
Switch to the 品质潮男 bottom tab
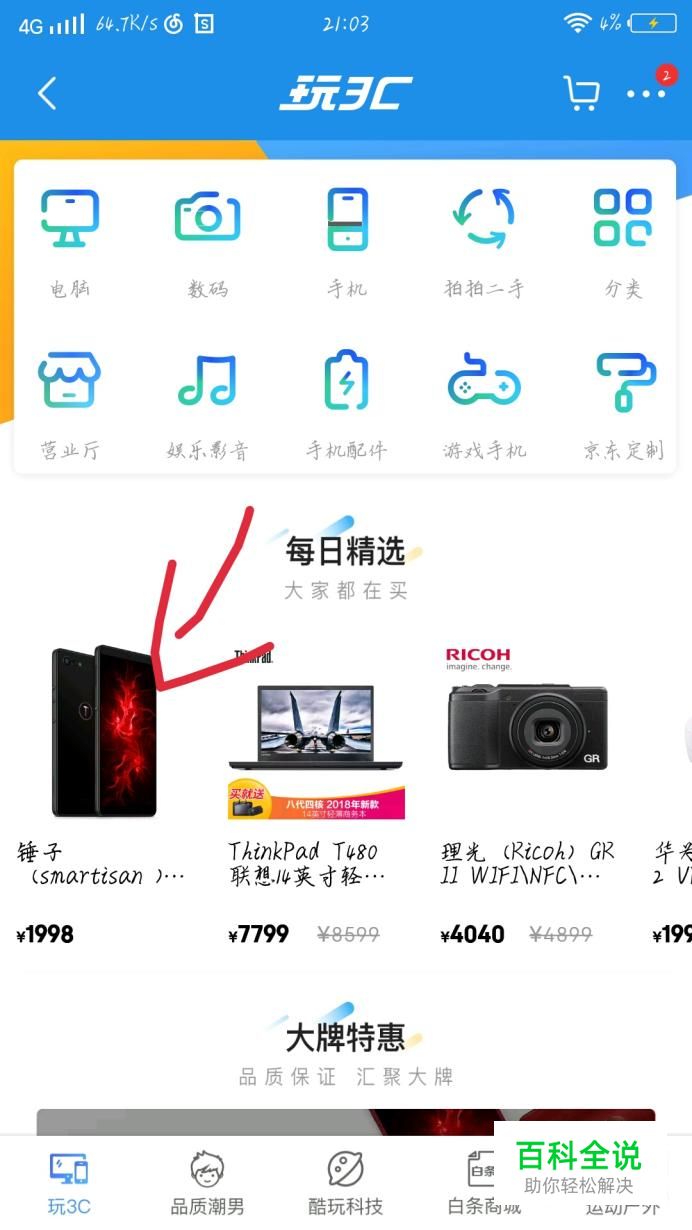tap(207, 1183)
